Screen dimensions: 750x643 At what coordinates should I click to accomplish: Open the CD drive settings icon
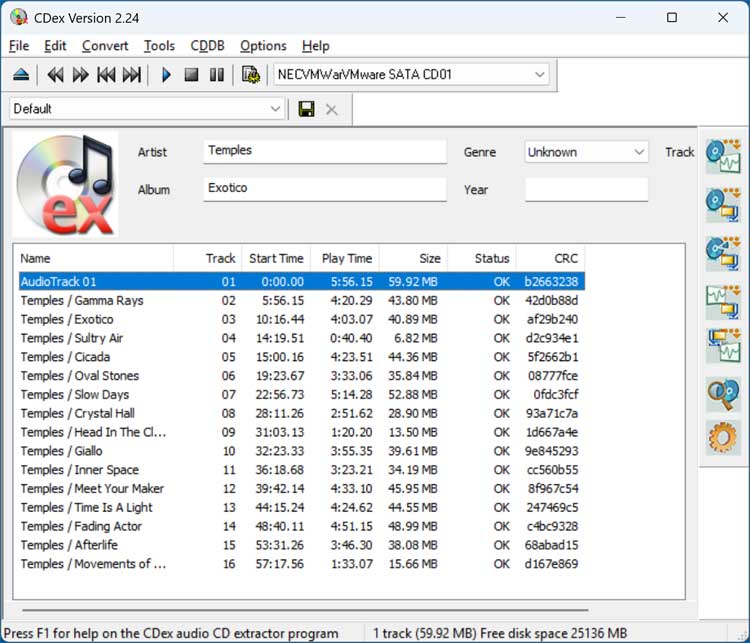(x=251, y=75)
